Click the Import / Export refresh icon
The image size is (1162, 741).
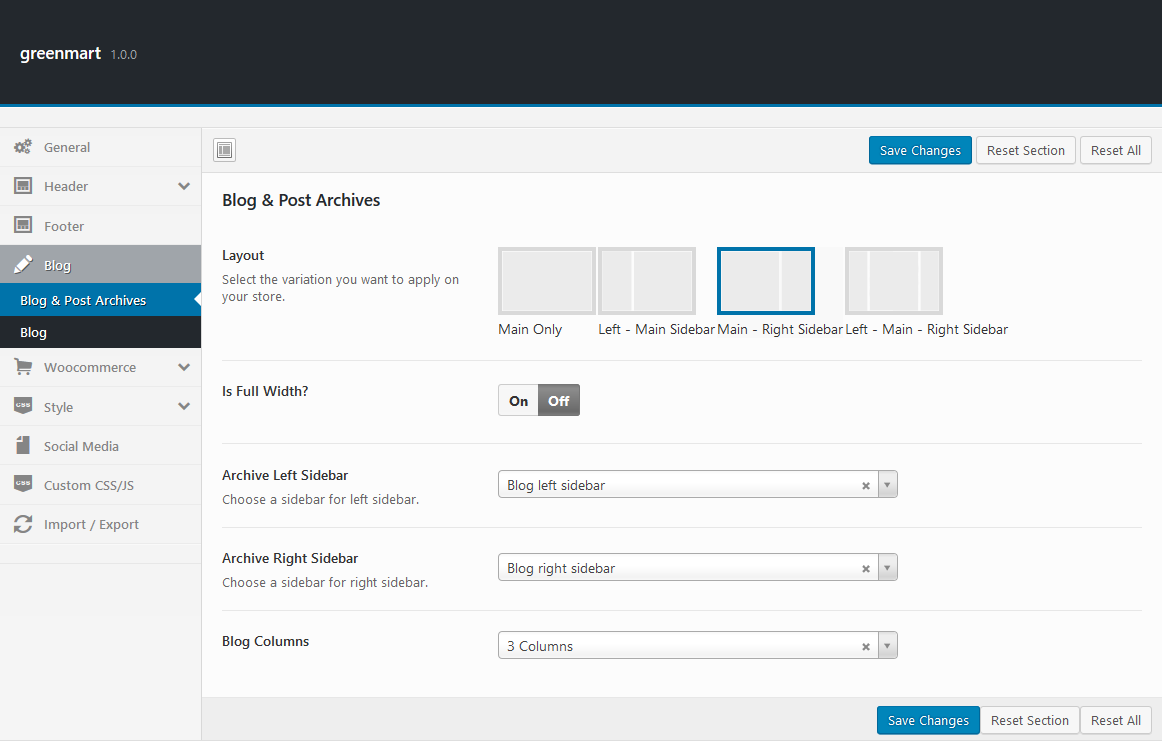[22, 524]
